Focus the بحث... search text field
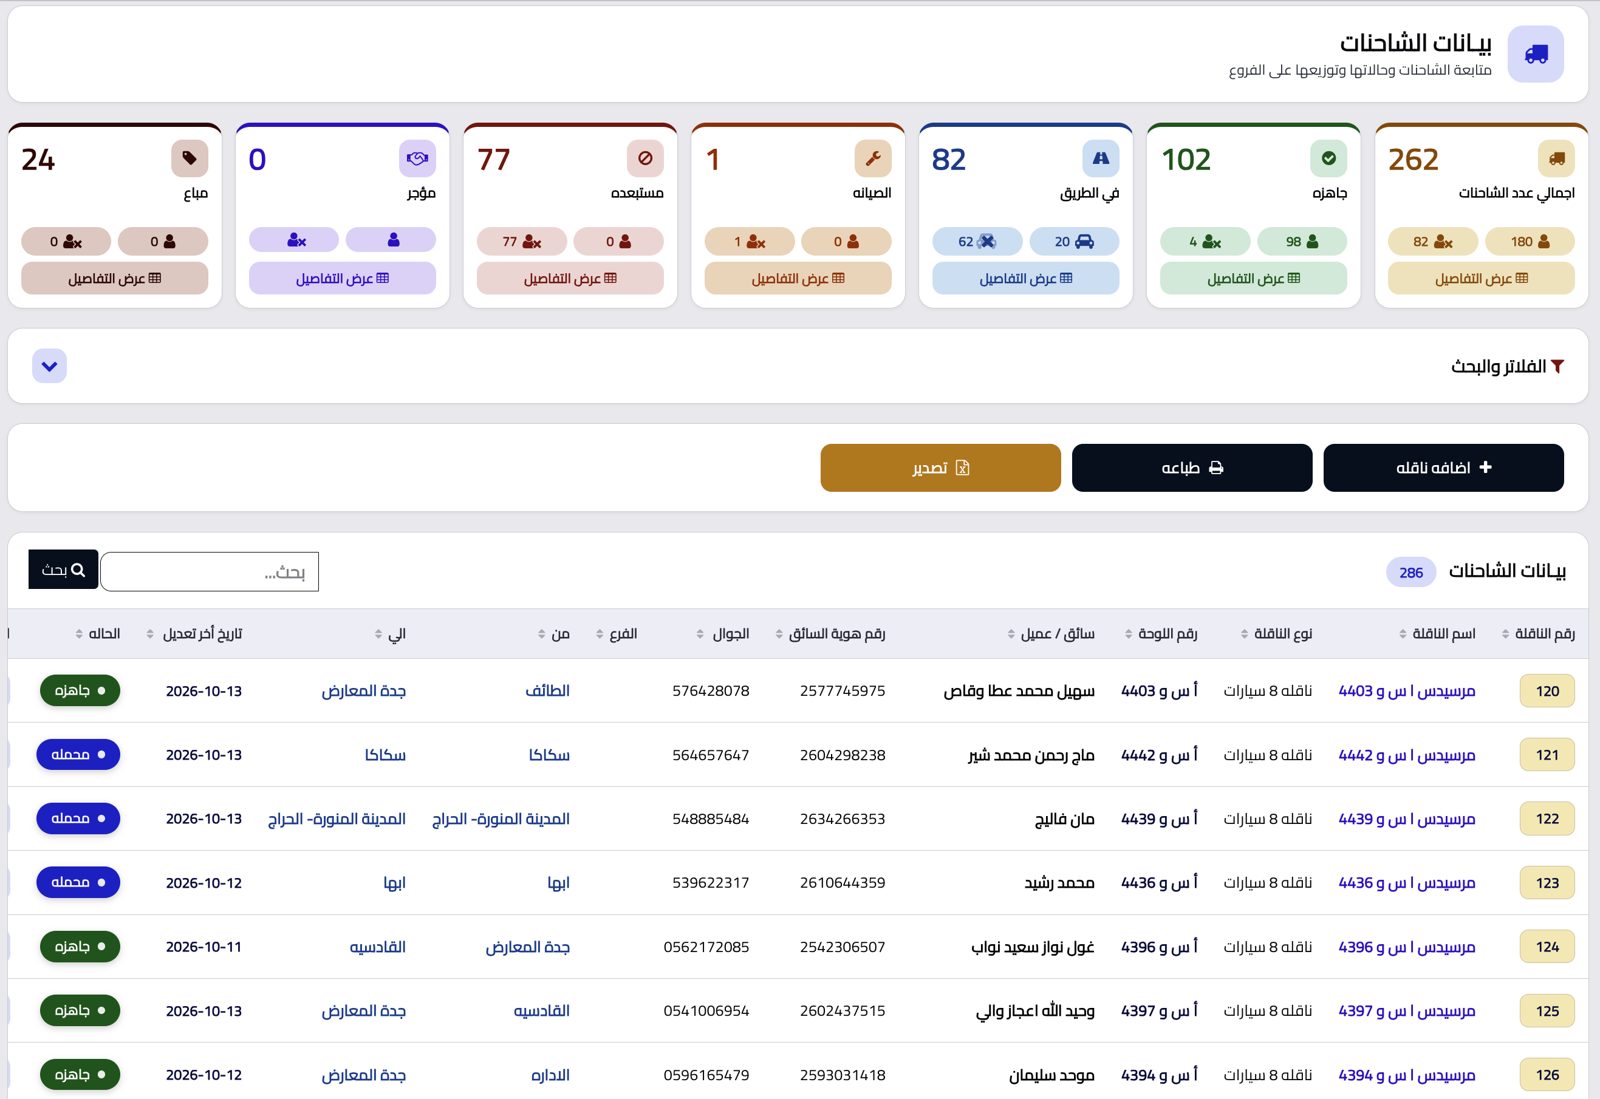Image resolution: width=1600 pixels, height=1099 pixels. pyautogui.click(x=209, y=572)
